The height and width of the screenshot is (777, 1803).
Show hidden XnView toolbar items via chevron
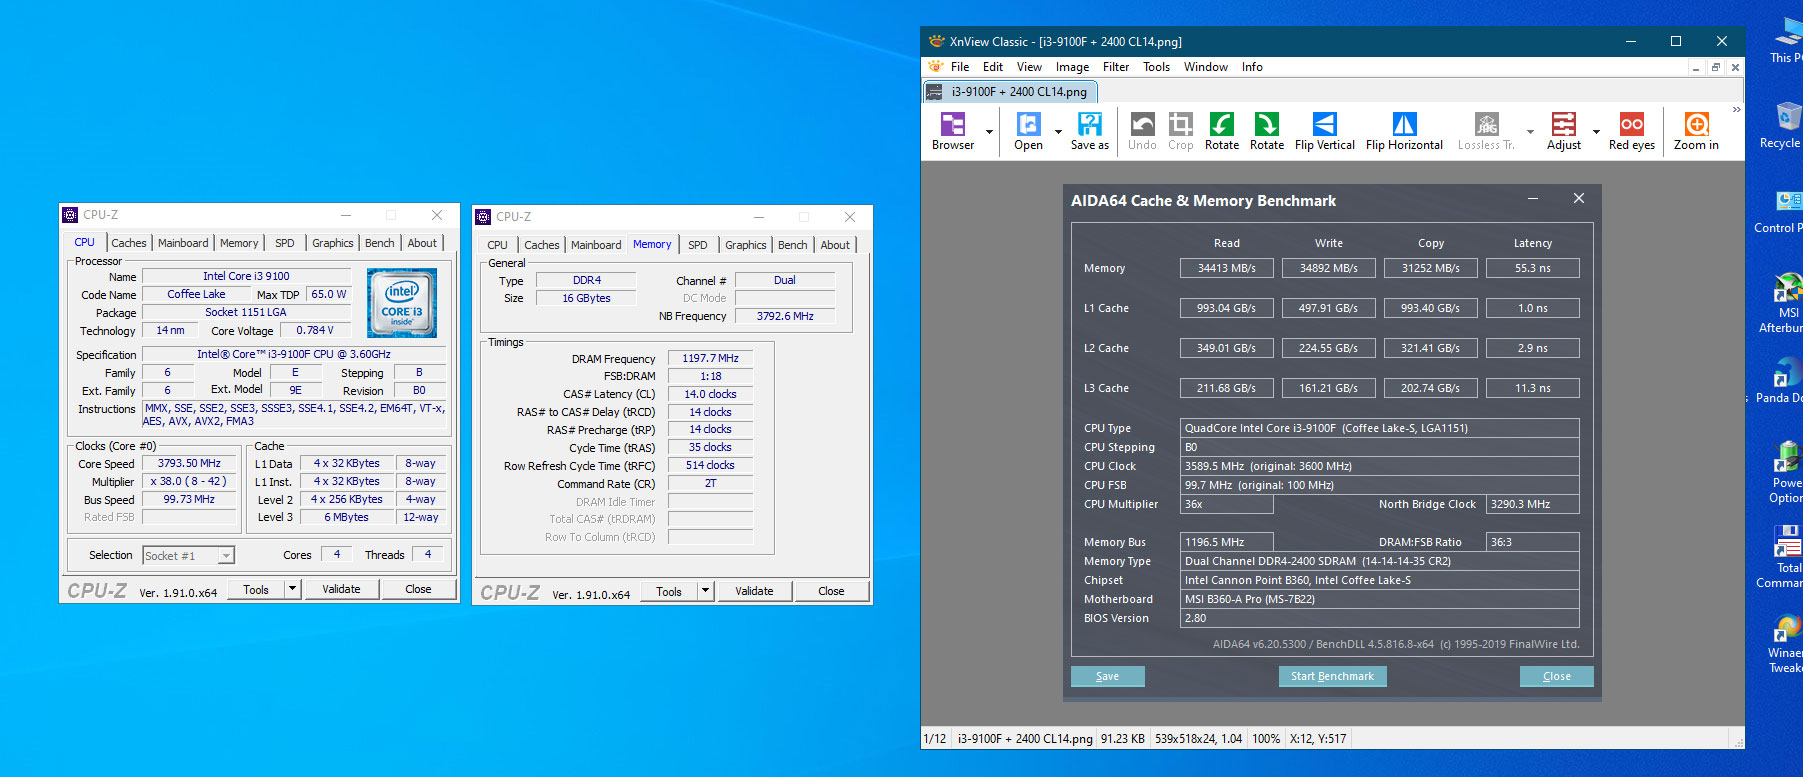pyautogui.click(x=1736, y=110)
